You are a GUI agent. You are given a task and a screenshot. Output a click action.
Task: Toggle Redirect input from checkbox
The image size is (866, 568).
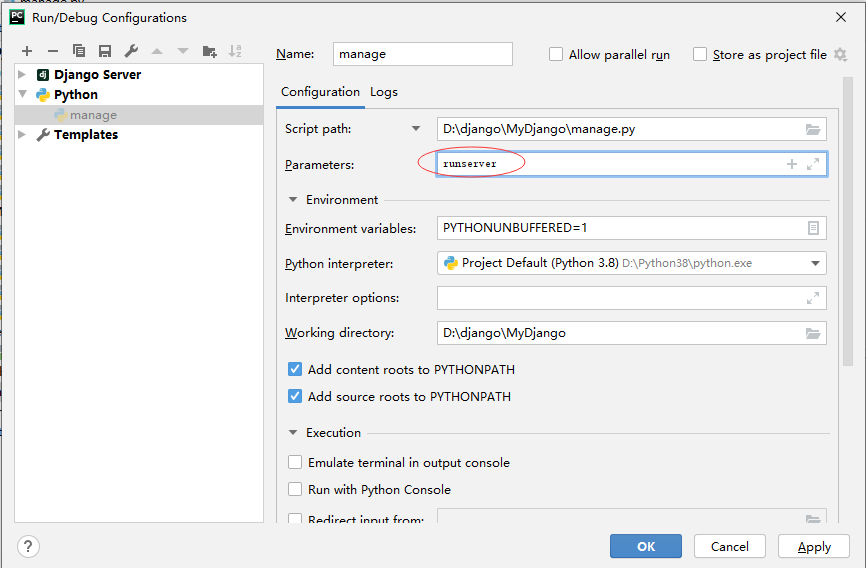[x=295, y=518]
